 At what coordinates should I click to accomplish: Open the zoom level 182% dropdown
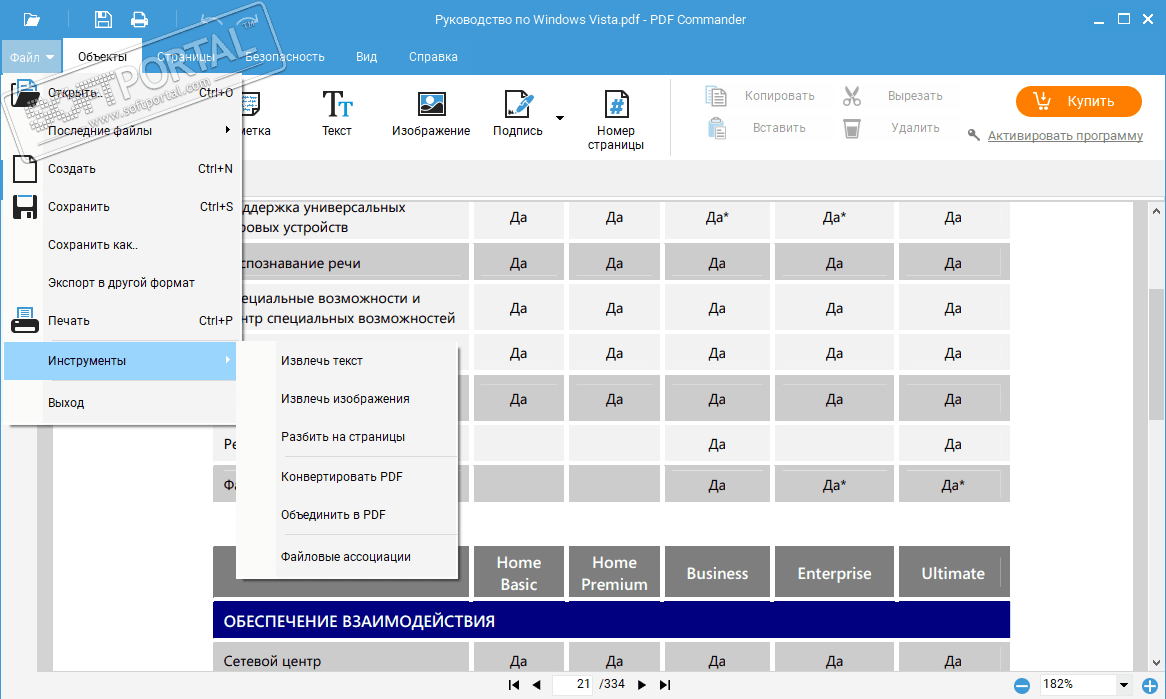[x=1124, y=685]
